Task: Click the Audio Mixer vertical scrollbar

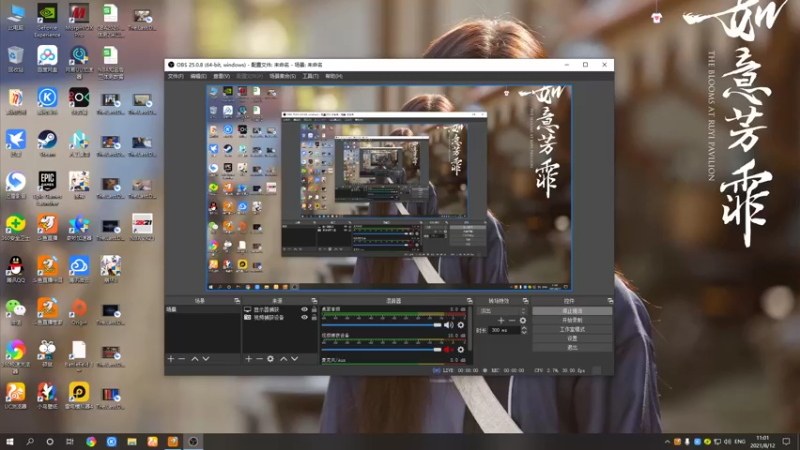Action: [469, 329]
